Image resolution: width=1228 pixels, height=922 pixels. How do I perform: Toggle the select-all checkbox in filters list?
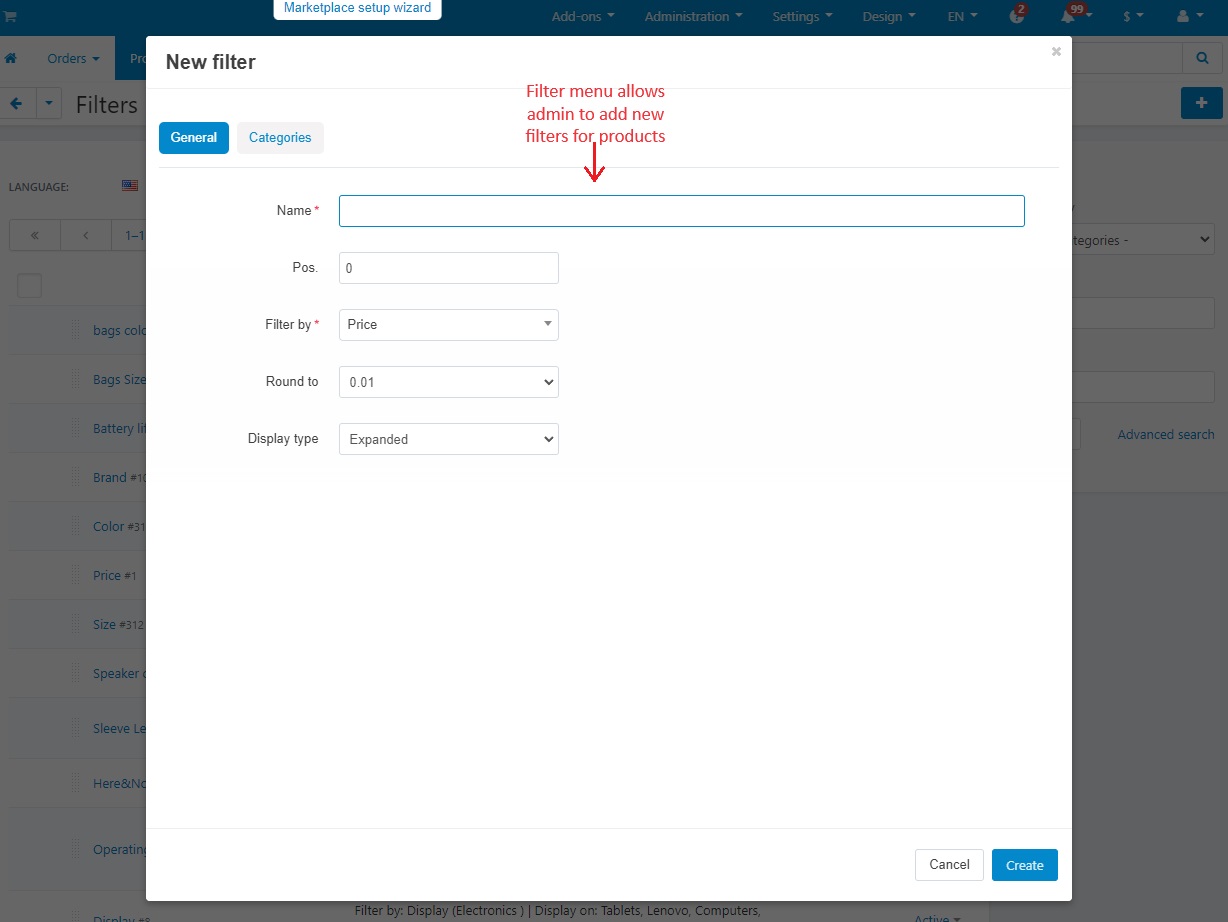click(30, 285)
